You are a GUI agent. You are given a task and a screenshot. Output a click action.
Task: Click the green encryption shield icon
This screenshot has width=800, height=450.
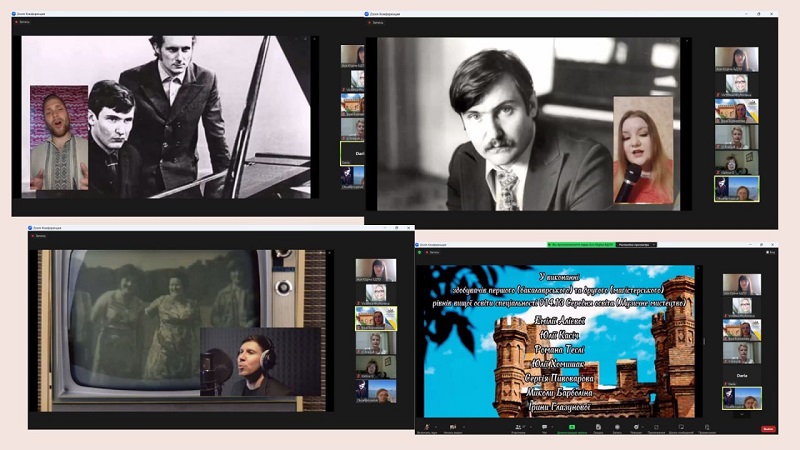420,252
